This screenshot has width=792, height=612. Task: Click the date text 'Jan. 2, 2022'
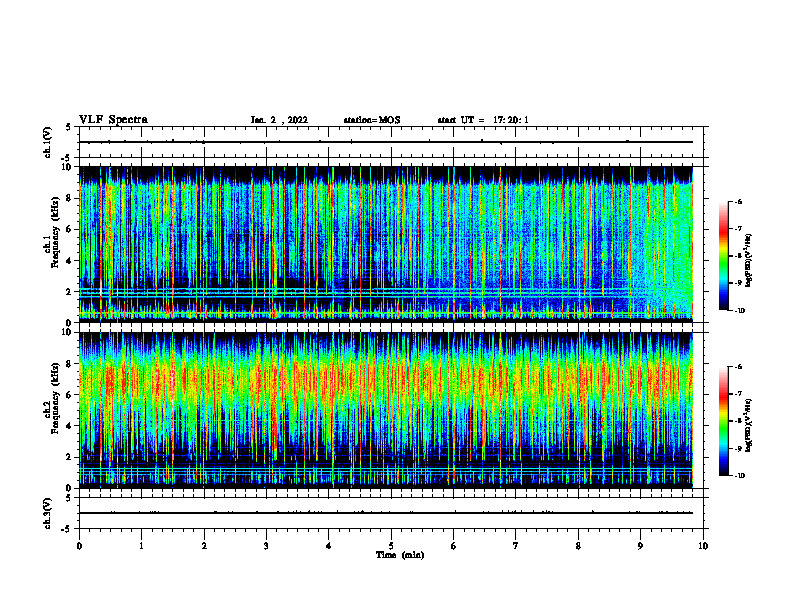pos(279,120)
